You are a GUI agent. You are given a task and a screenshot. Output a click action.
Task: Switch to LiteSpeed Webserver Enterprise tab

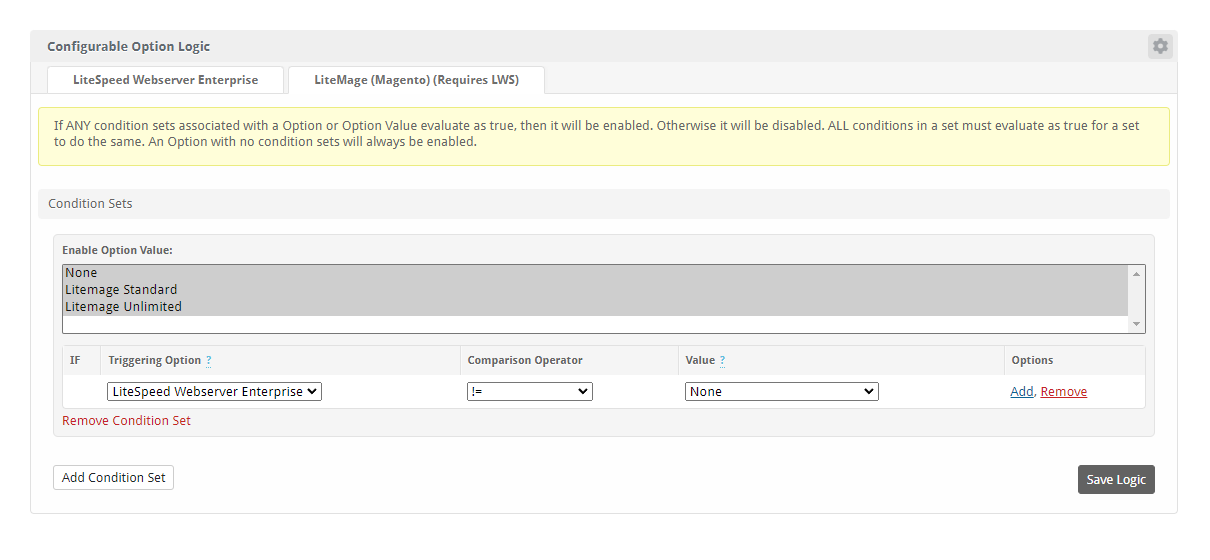tap(166, 80)
